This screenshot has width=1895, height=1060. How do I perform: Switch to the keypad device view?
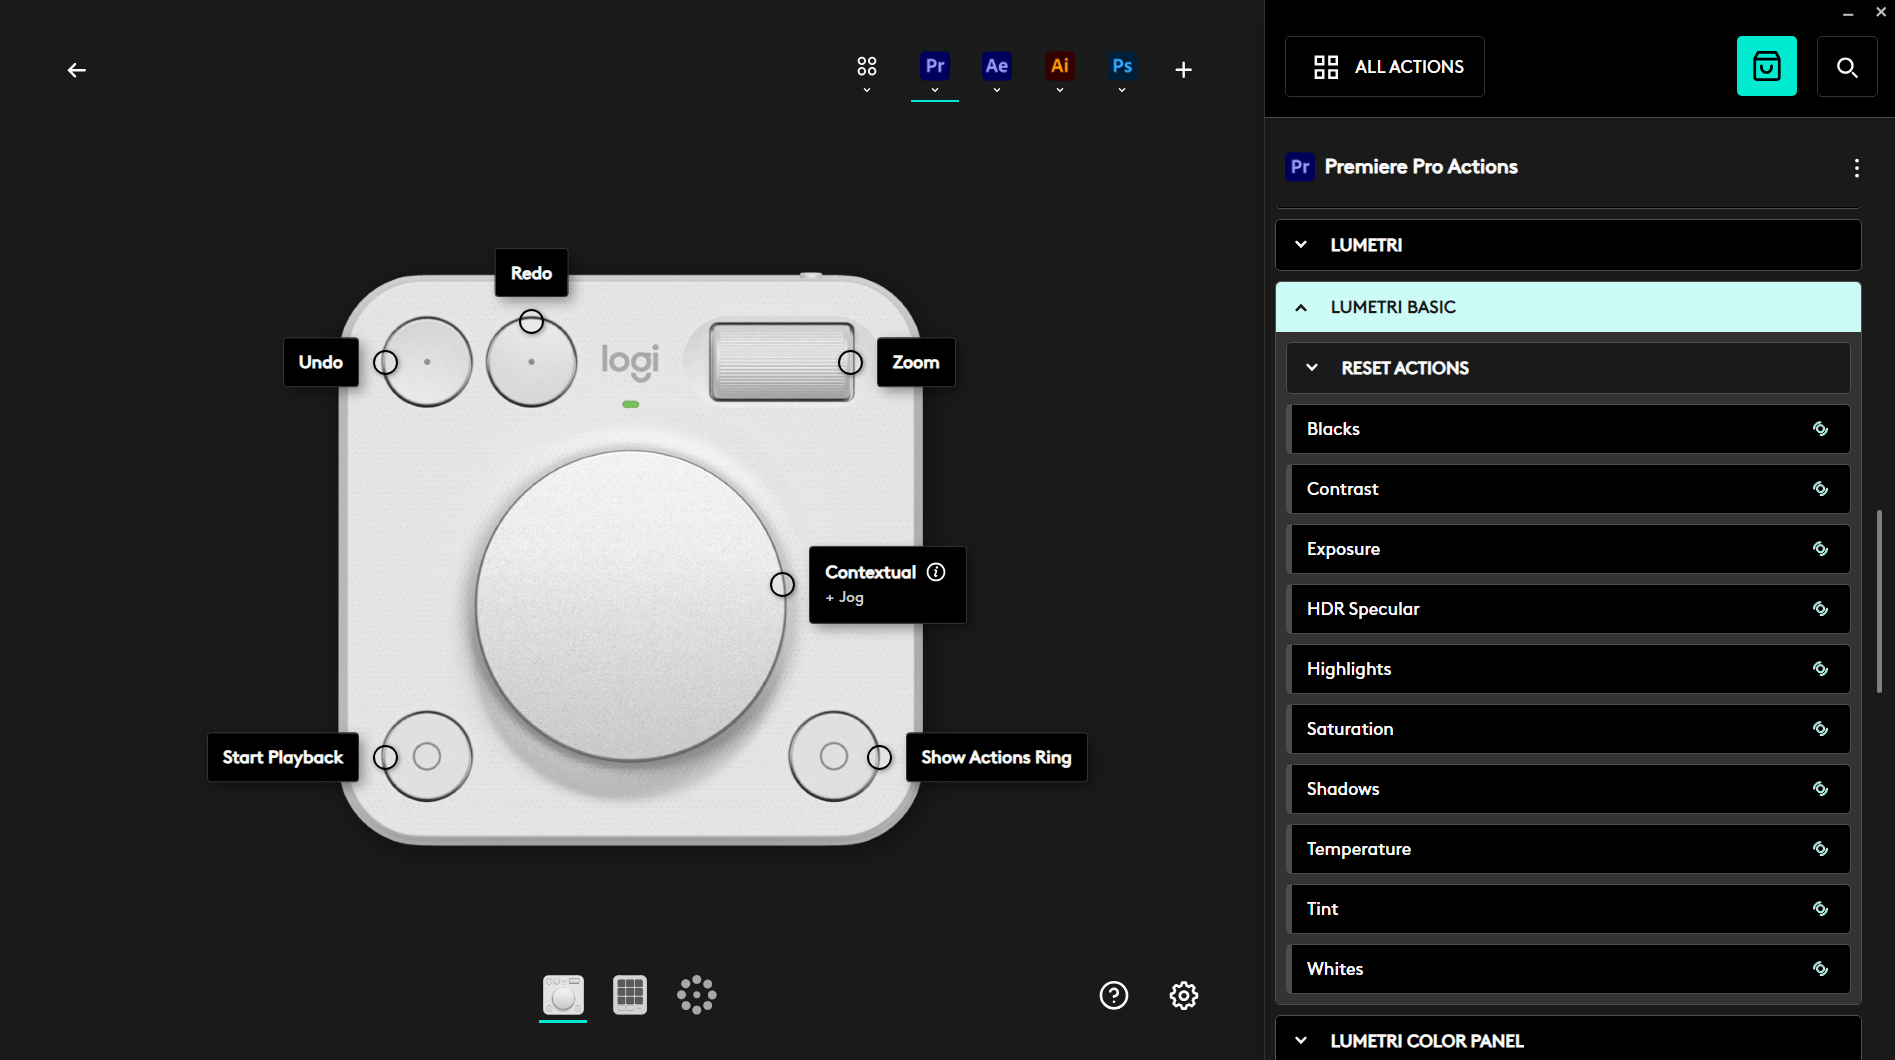[629, 994]
